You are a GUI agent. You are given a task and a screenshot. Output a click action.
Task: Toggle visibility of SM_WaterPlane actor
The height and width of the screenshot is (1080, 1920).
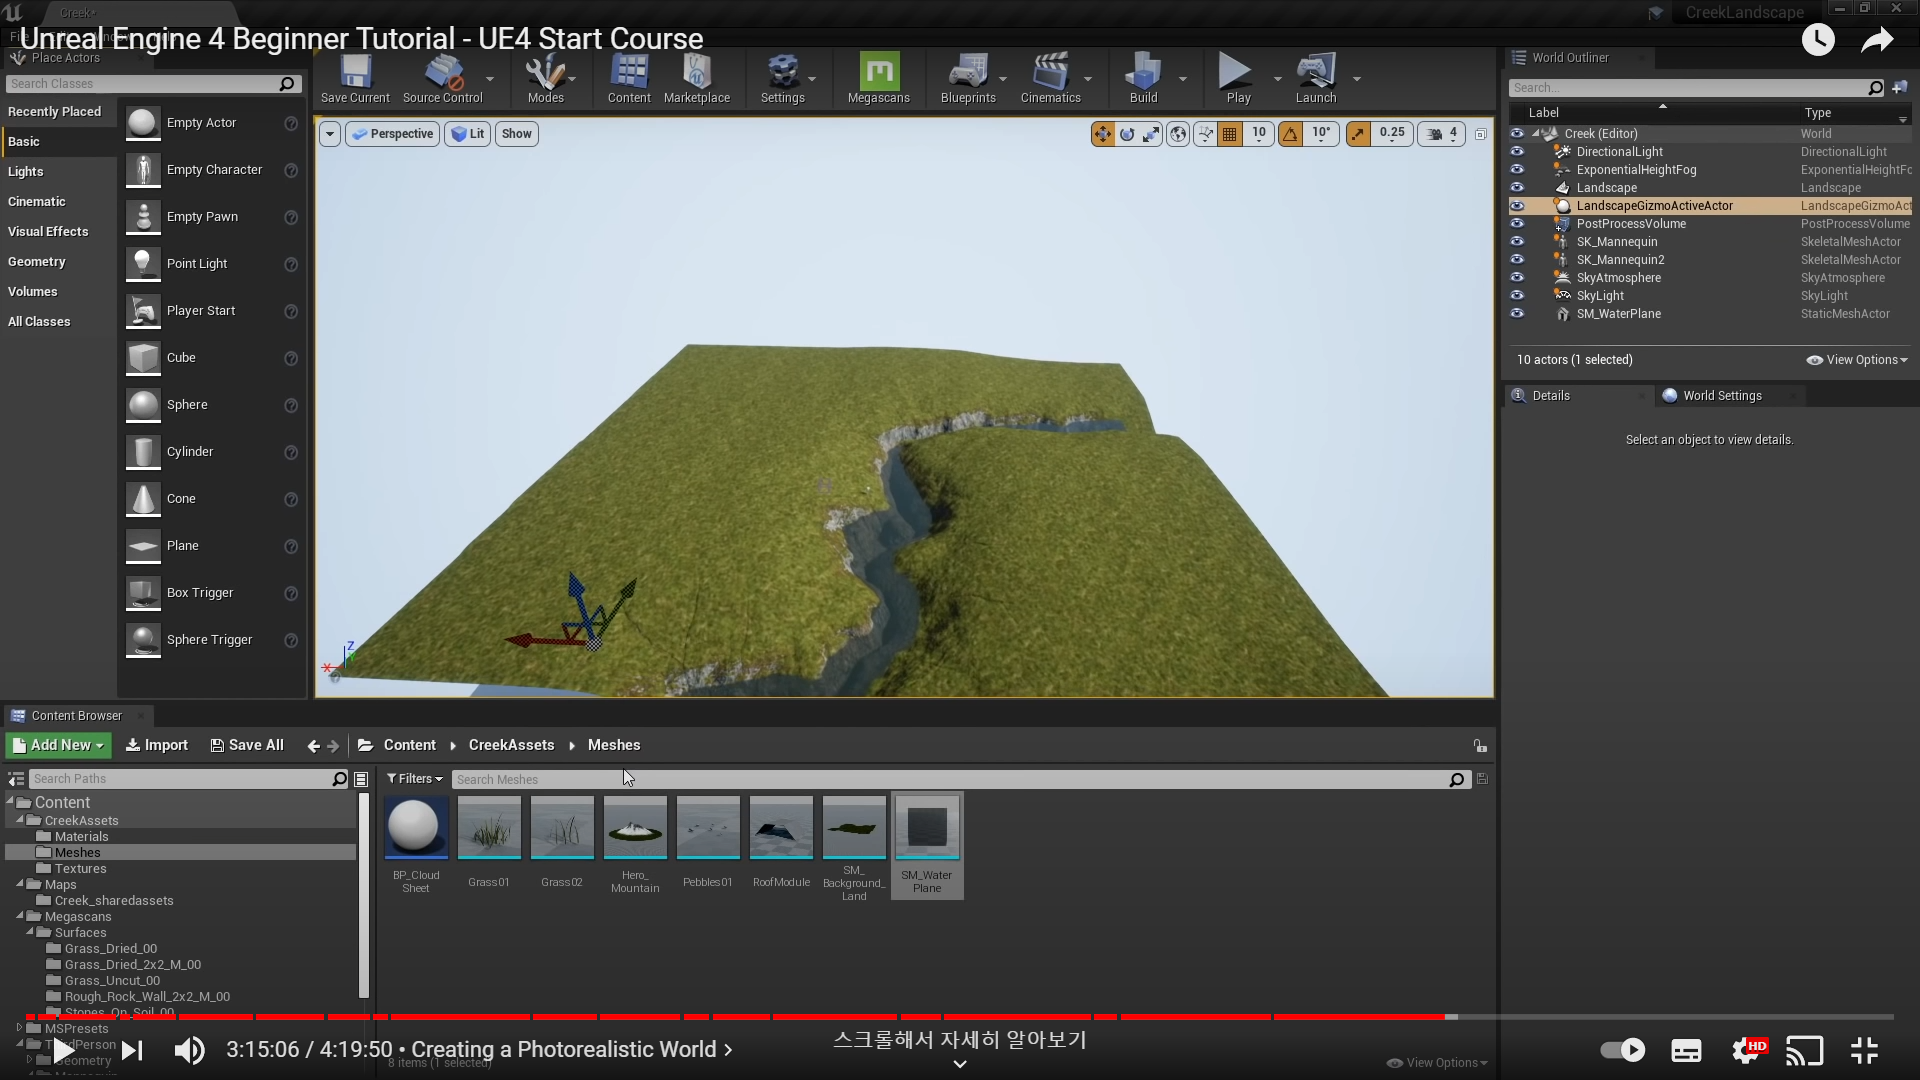pos(1517,314)
